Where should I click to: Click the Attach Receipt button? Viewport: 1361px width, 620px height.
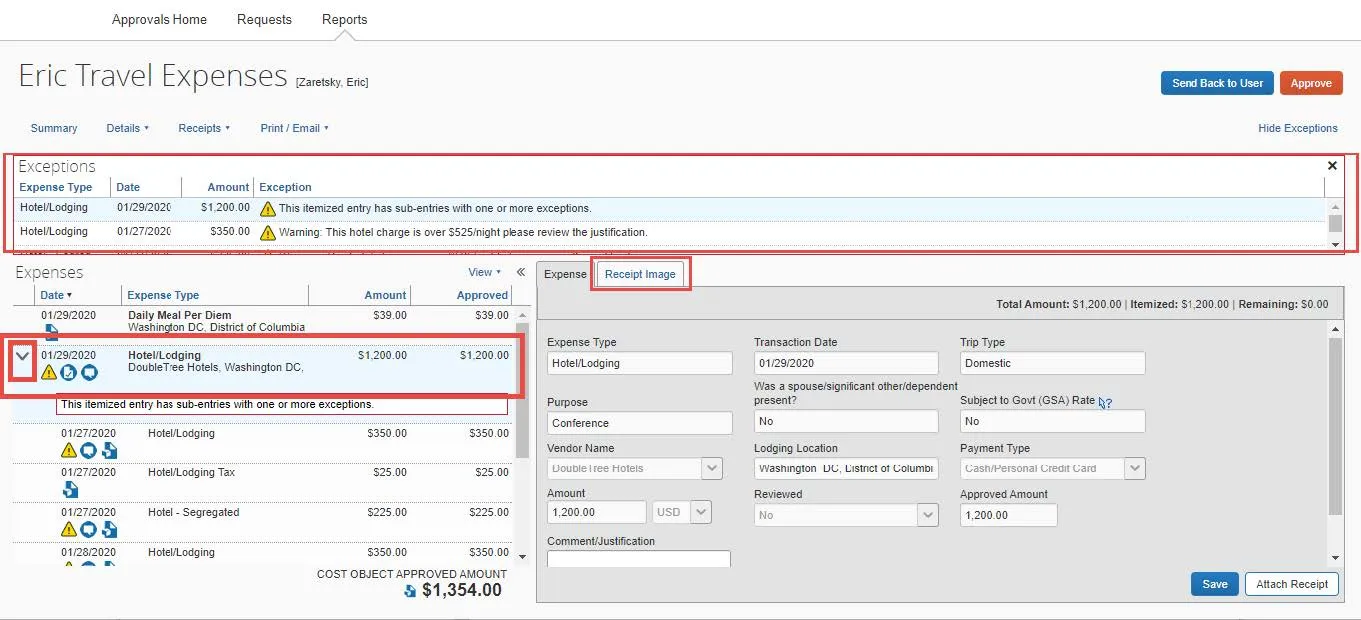coord(1292,584)
